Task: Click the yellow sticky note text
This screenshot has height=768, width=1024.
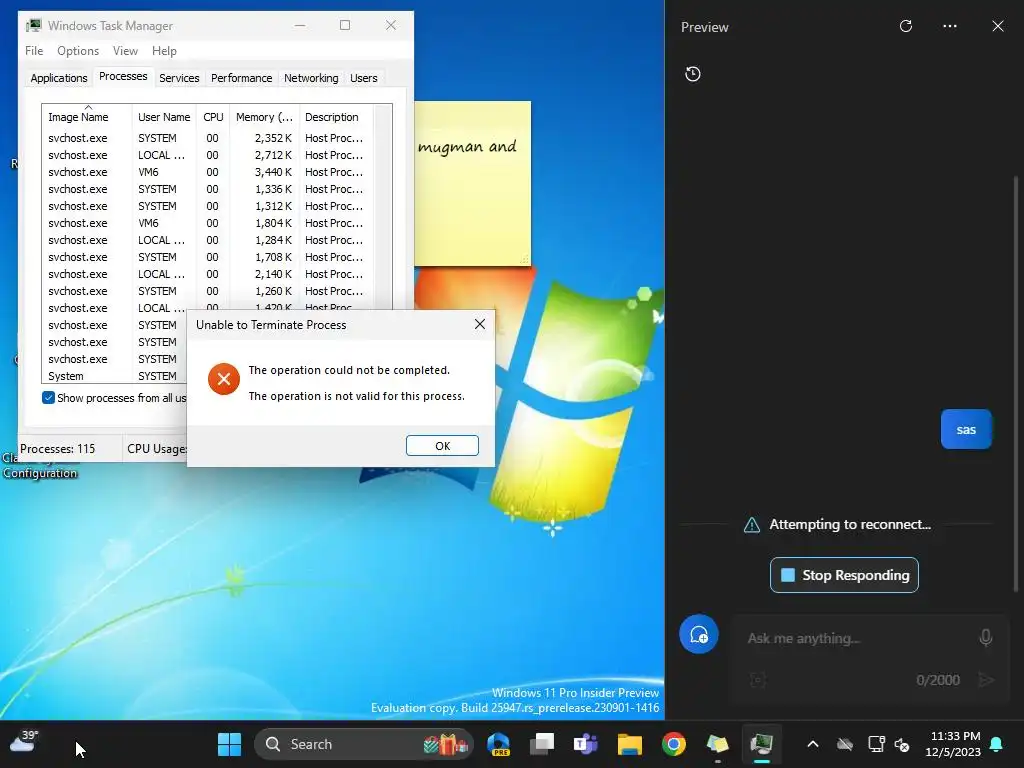Action: (x=467, y=146)
